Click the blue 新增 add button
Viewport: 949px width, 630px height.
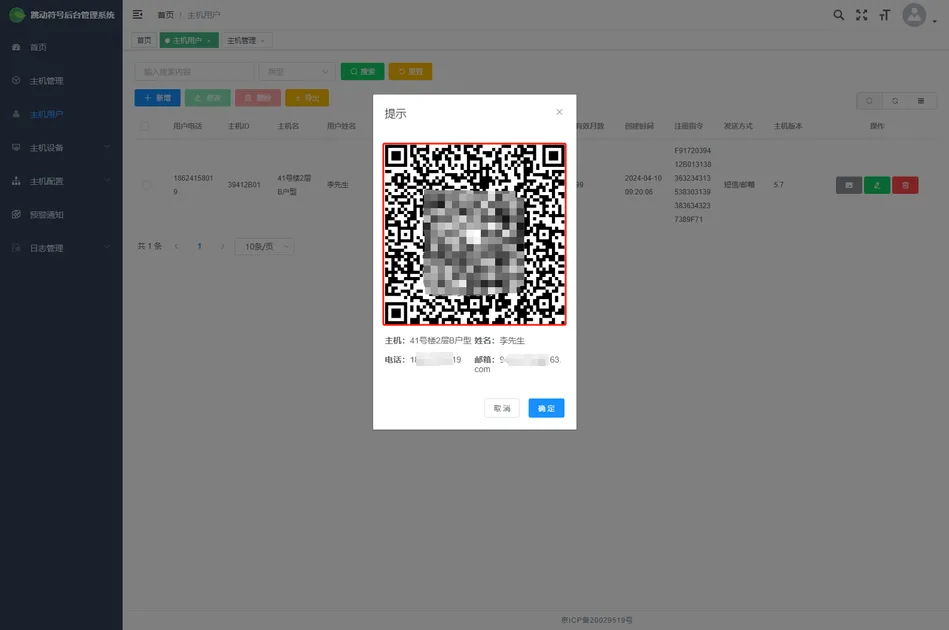[x=157, y=98]
